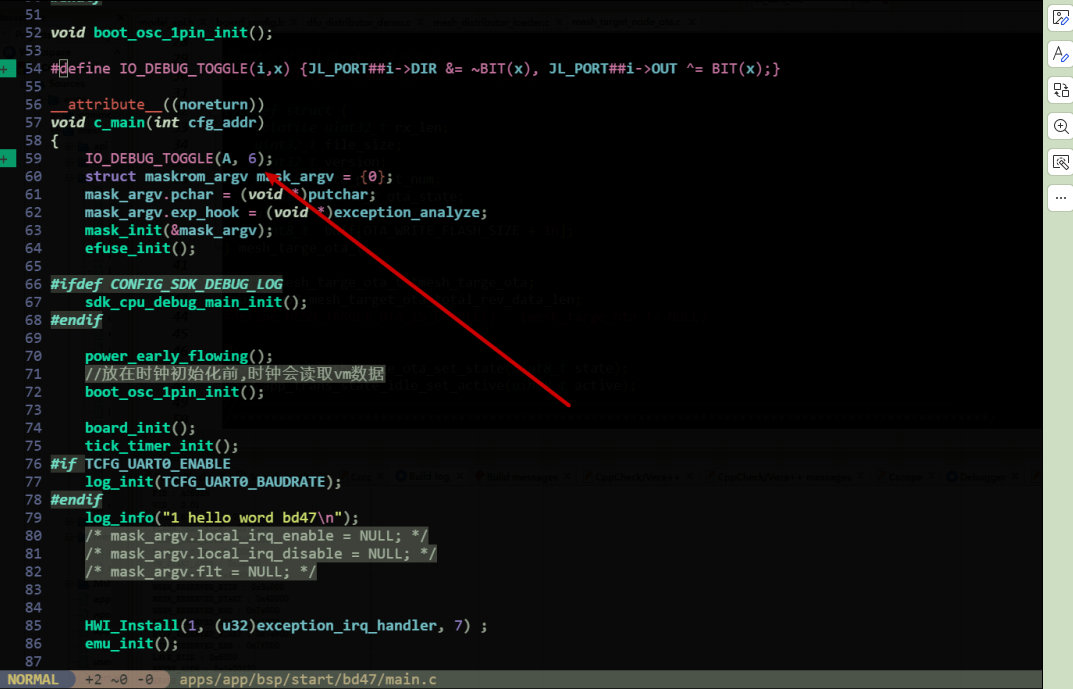Click the IO_DEBUG_TOGGLE(A, 6) call on line 59
Viewport: 1073px width, 689px height.
click(x=179, y=159)
